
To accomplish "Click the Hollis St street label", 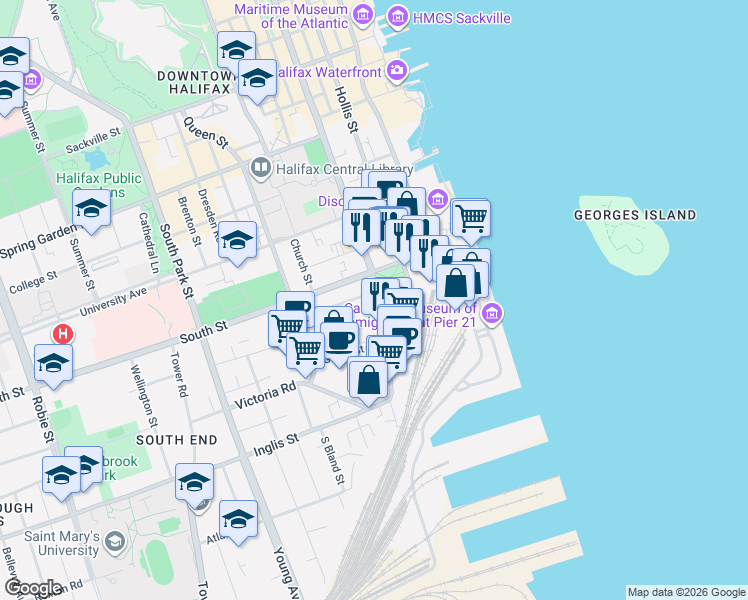I will click(346, 110).
